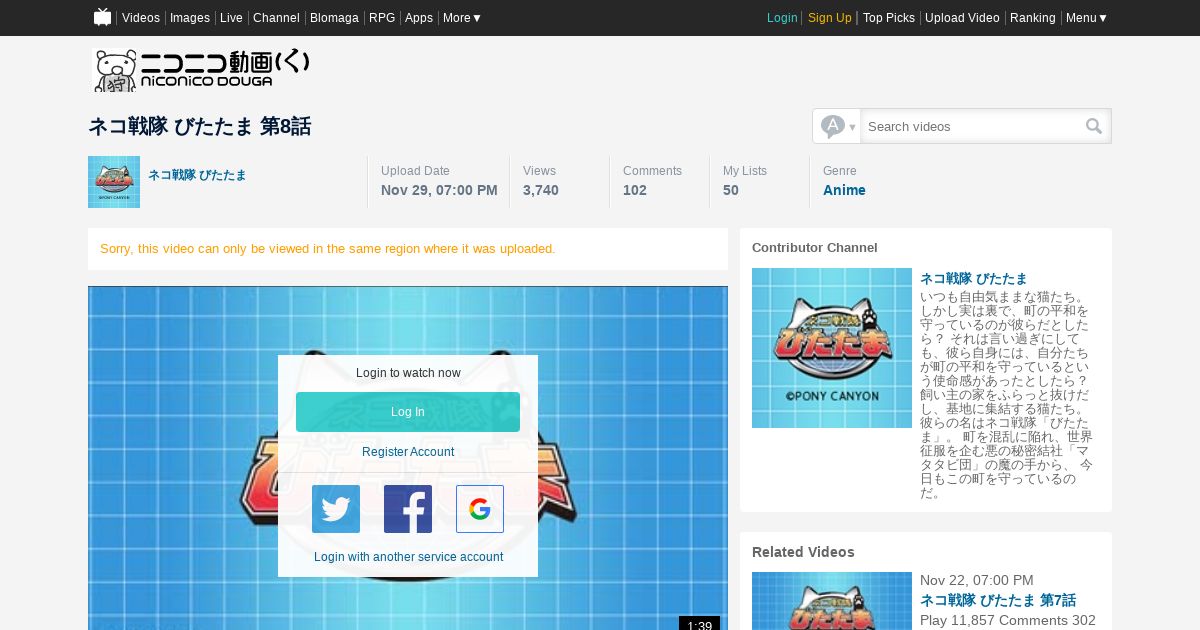Open the search type selector A dropdown
The height and width of the screenshot is (630, 1200).
click(837, 126)
